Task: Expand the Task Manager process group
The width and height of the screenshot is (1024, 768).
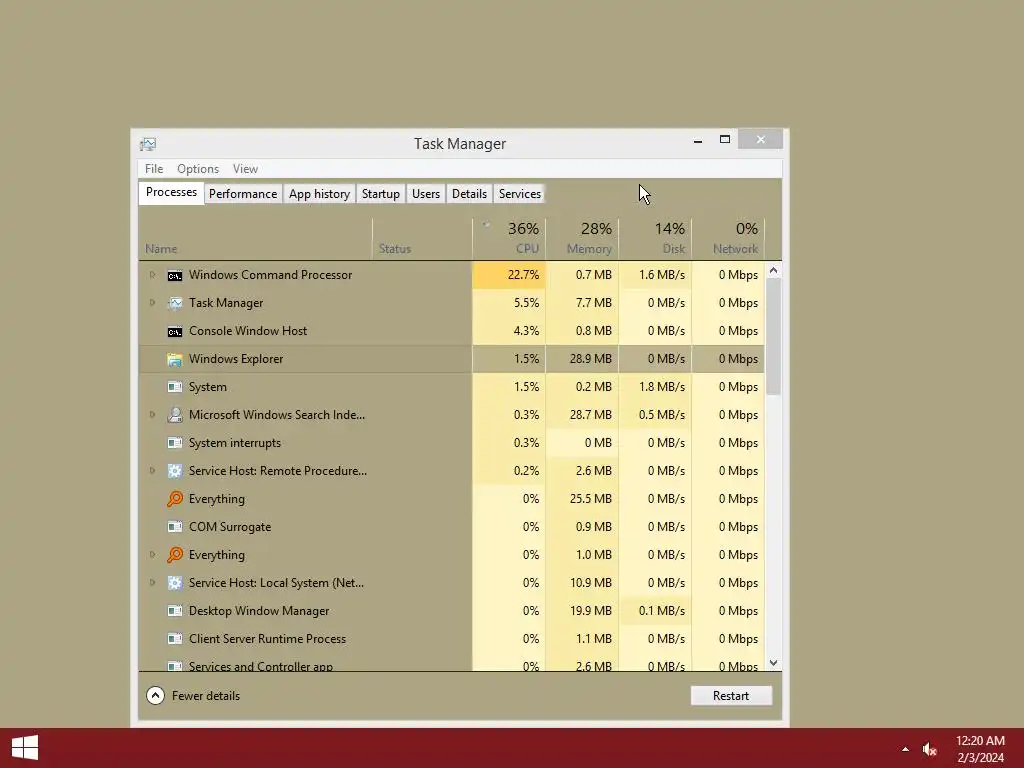Action: tap(152, 303)
